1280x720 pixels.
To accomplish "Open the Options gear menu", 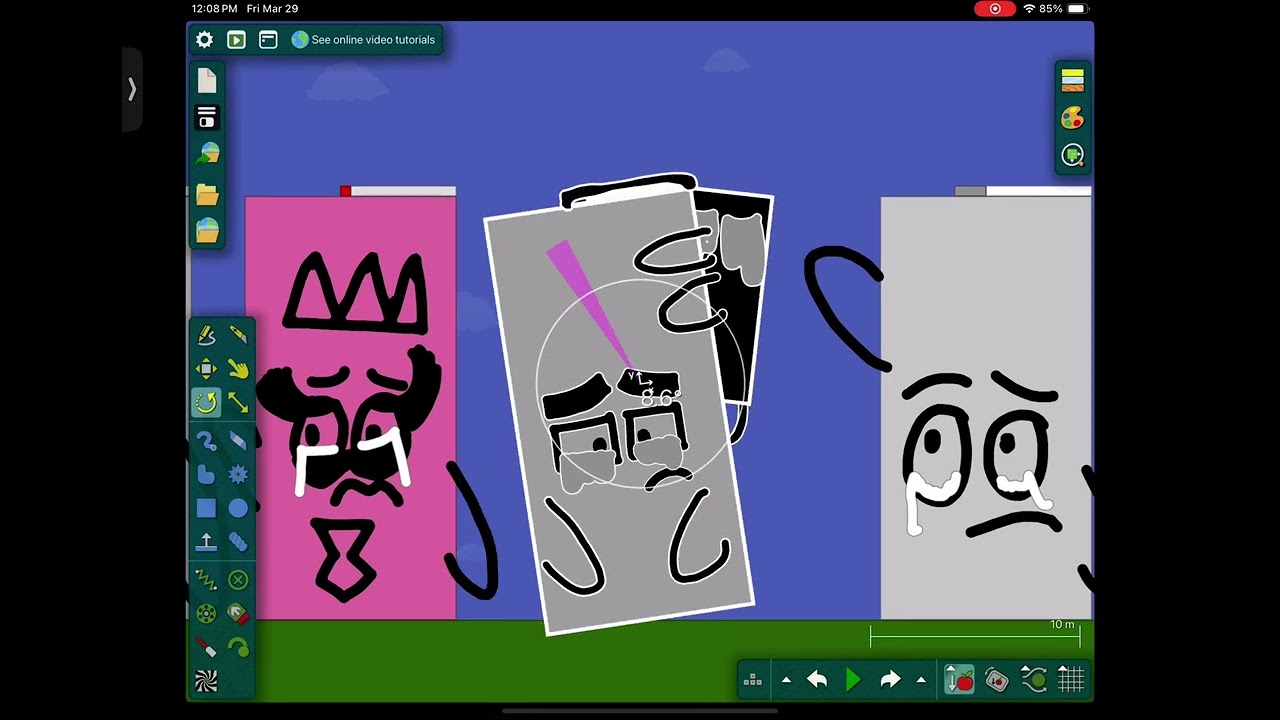I will coord(205,40).
